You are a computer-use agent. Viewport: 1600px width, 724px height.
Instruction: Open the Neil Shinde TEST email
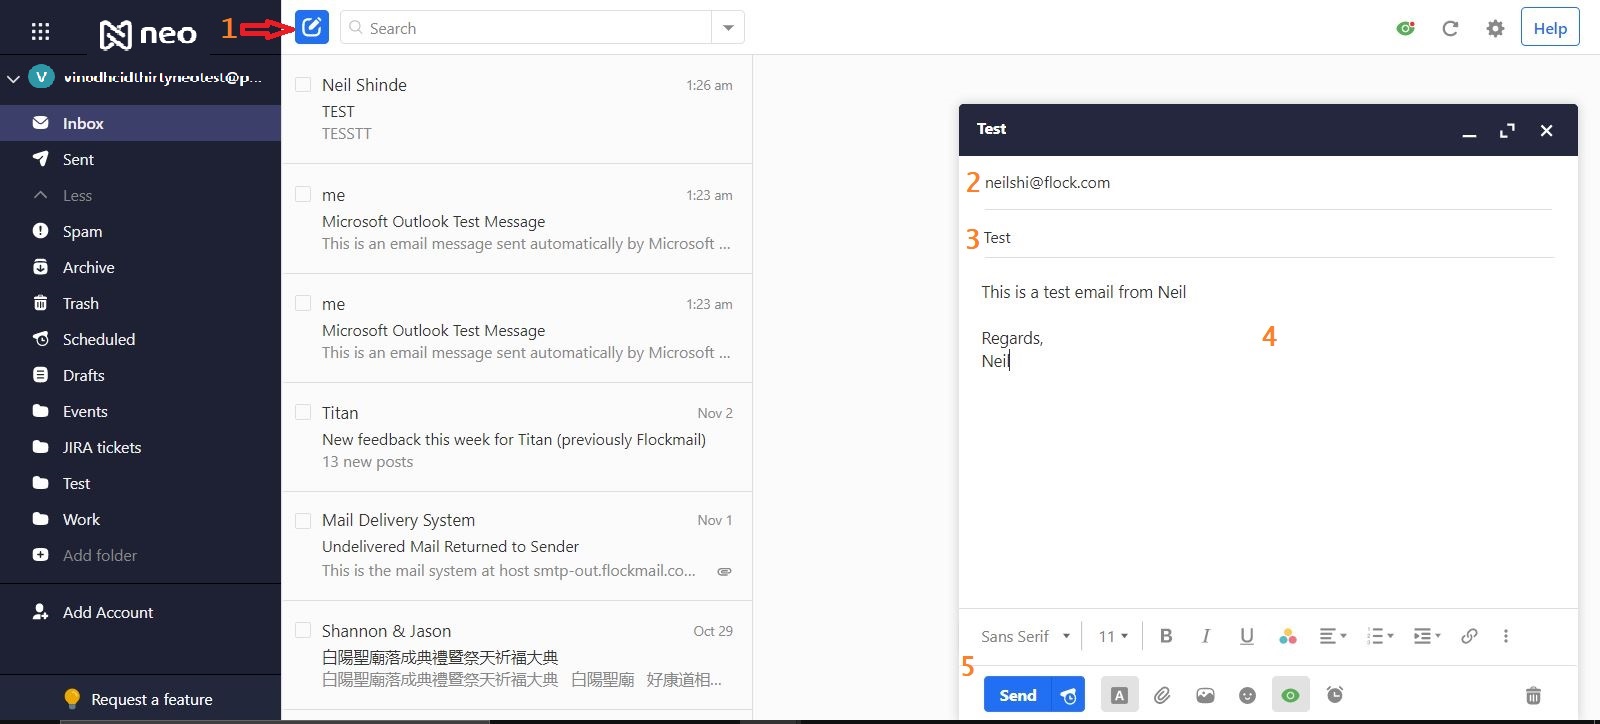(517, 109)
